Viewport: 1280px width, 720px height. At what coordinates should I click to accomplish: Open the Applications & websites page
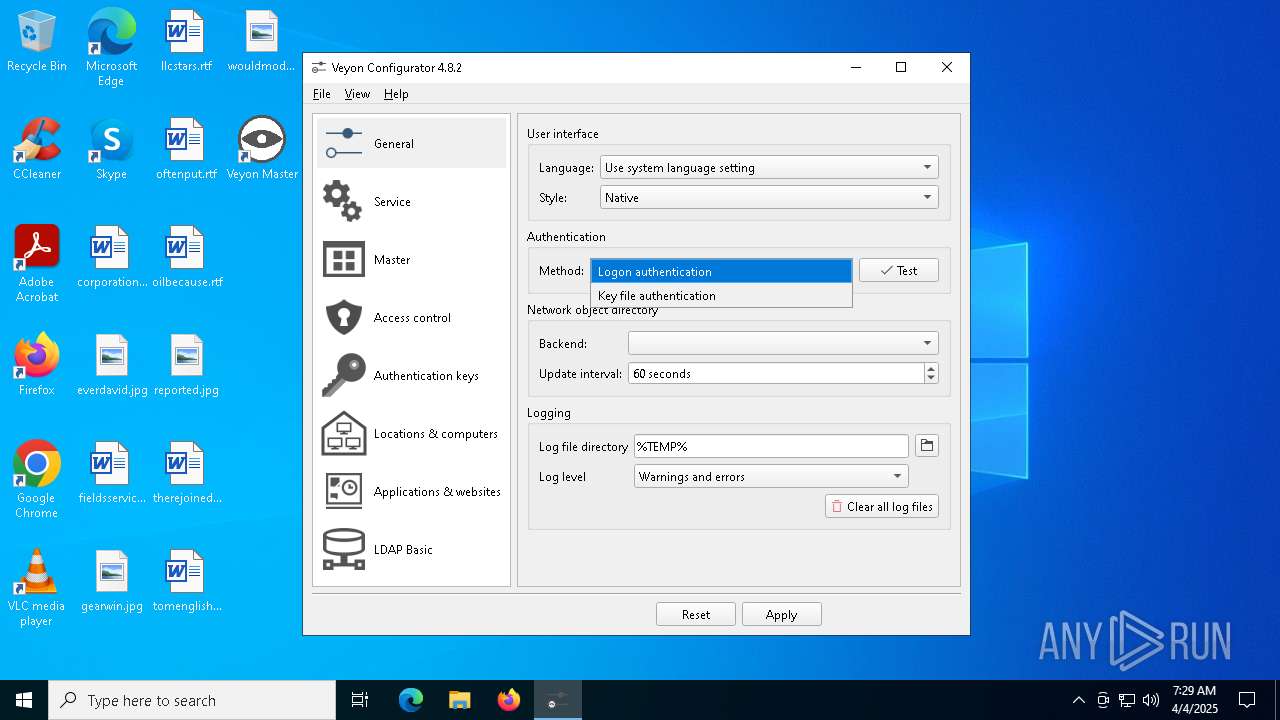(x=411, y=491)
